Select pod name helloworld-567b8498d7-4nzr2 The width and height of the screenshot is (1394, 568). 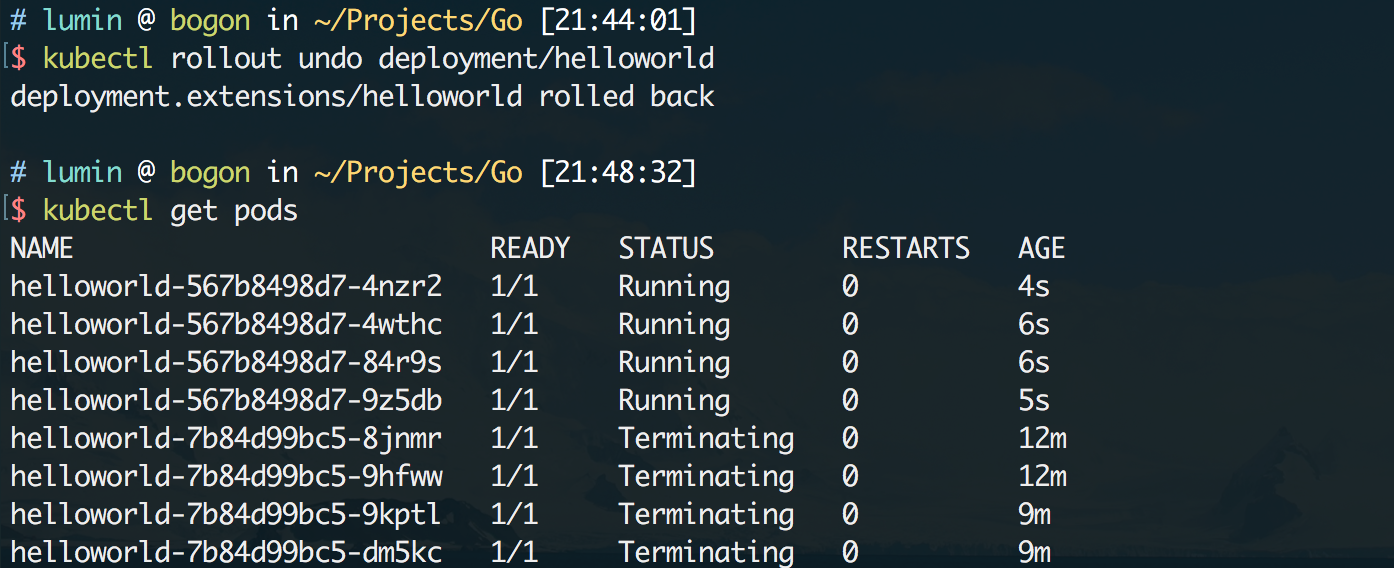pyautogui.click(x=226, y=286)
